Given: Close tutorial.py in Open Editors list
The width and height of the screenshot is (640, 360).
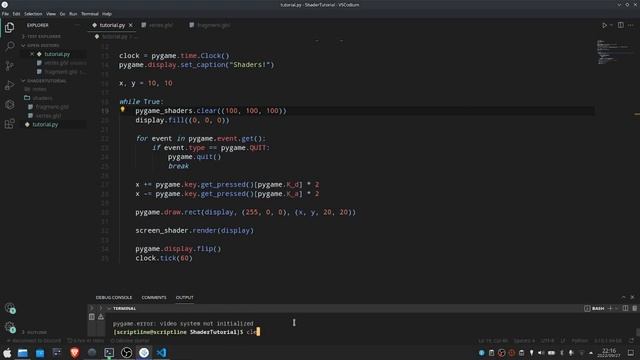Looking at the screenshot, I should [32, 54].
